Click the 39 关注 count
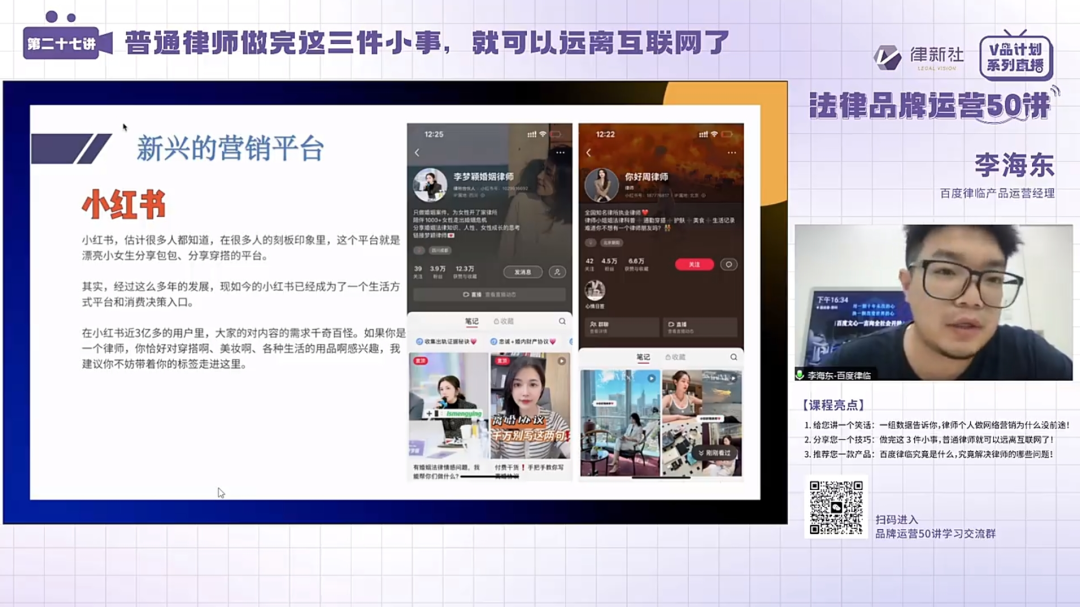 418,271
